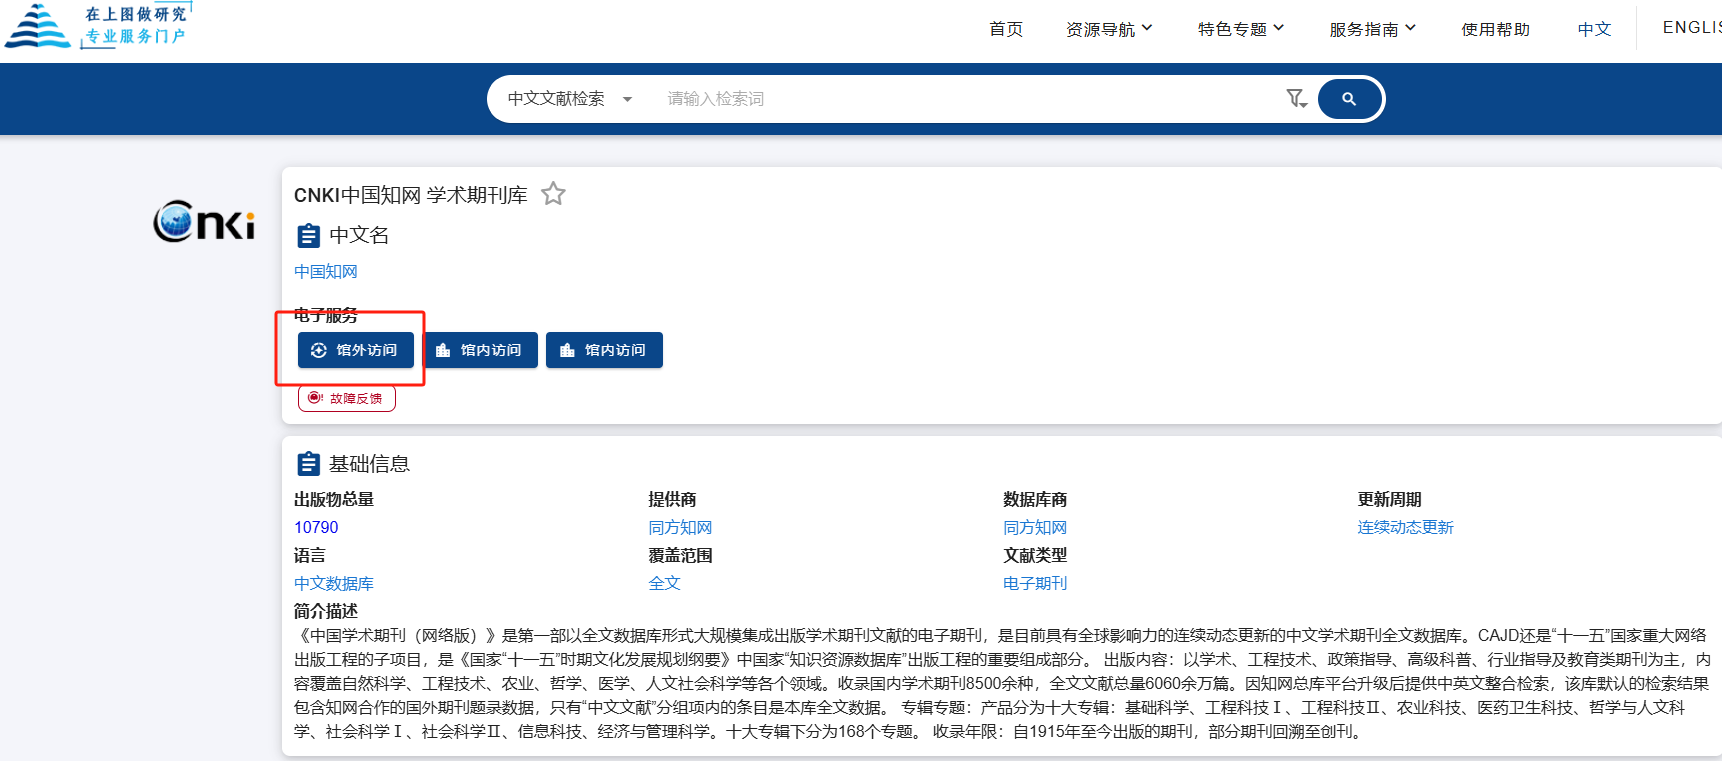Screen dimensions: 1722x761
Task: Open the 同方知网 link under 提供商
Action: pos(680,527)
